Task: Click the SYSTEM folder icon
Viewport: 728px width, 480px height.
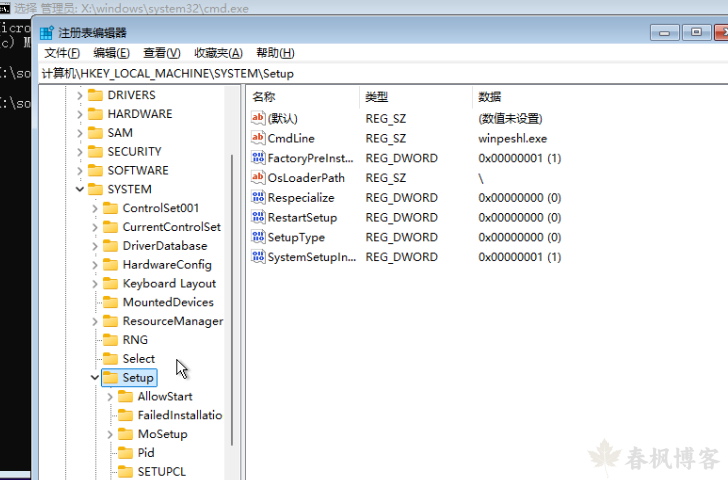Action: point(95,189)
